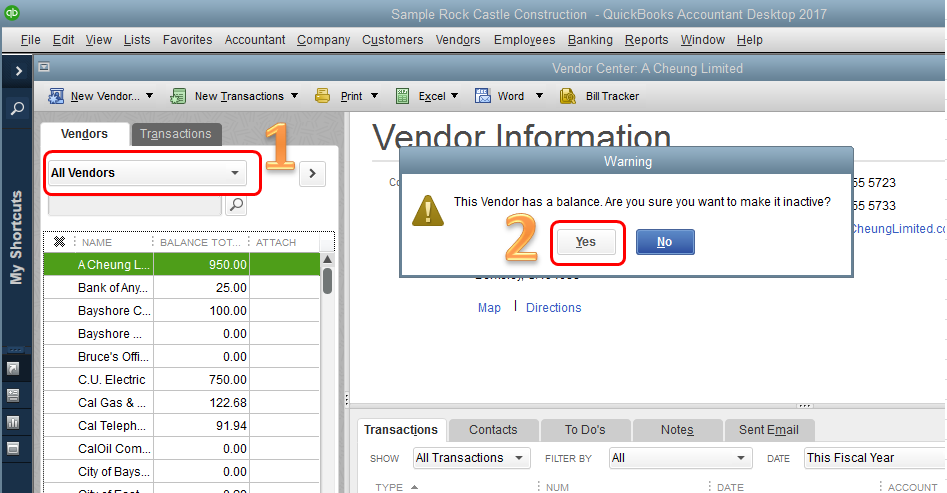Open the All Vendors filter dropdown
947x493 pixels.
147,173
